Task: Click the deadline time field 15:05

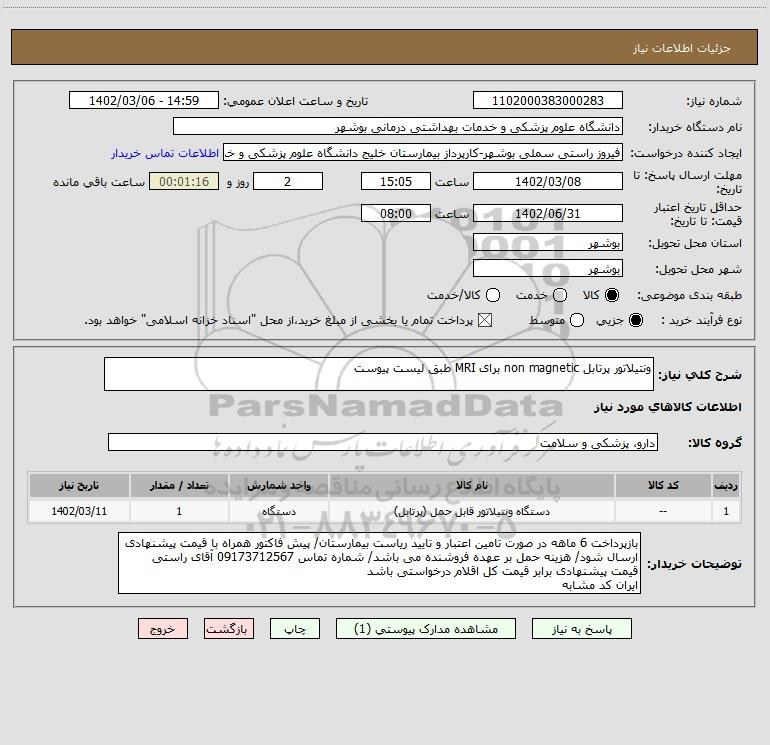Action: (396, 181)
